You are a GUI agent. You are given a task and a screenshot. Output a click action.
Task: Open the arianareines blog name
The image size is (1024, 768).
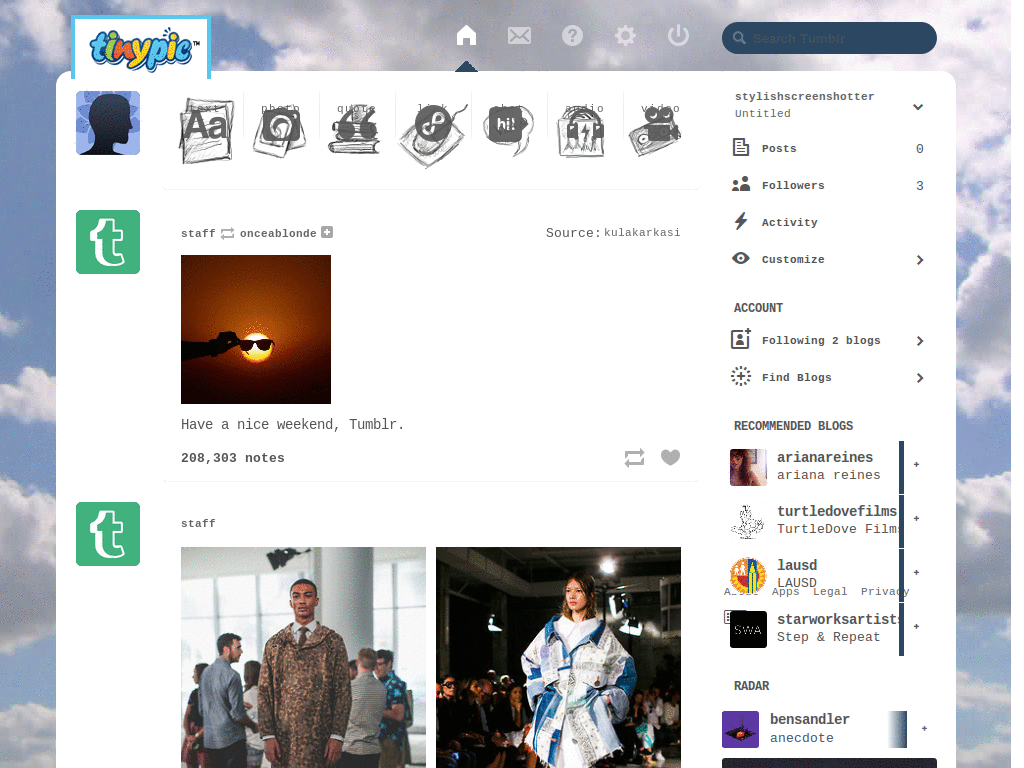click(825, 457)
